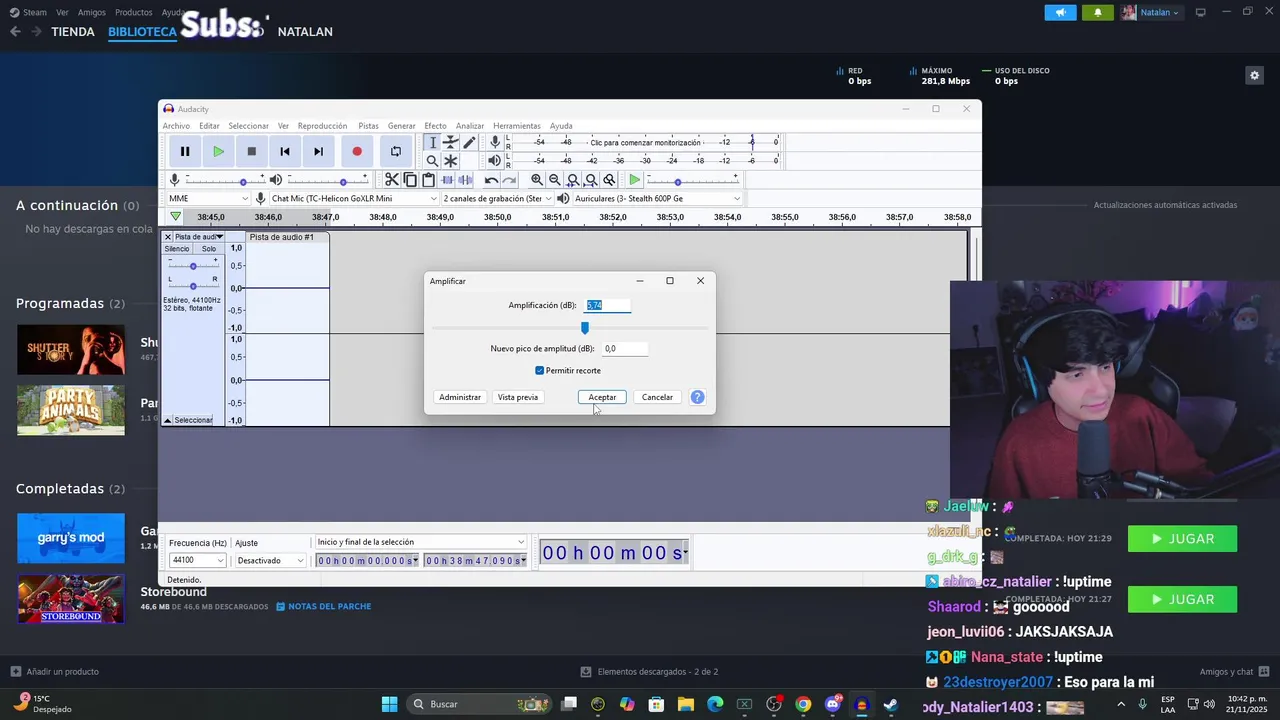The height and width of the screenshot is (720, 1280).
Task: Click Aceptar in the Amplificar dialog
Action: (x=602, y=397)
